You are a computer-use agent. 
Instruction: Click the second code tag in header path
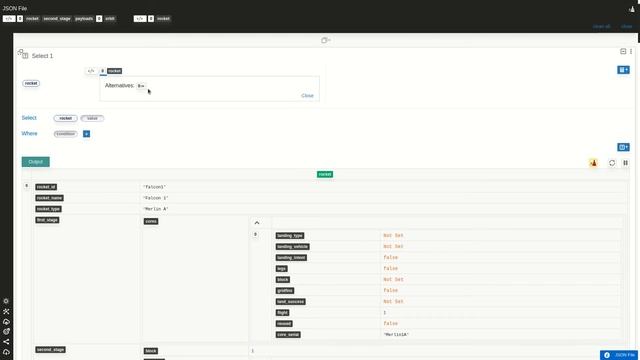pyautogui.click(x=140, y=19)
